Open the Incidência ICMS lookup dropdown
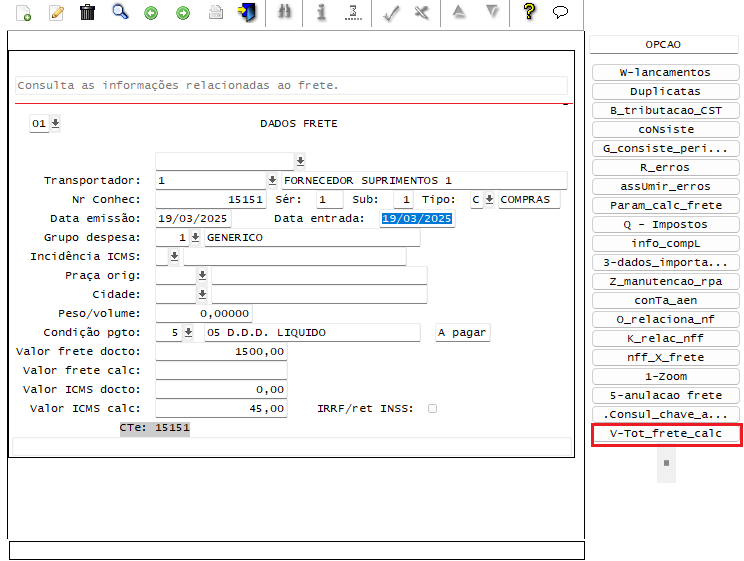 coord(174,256)
